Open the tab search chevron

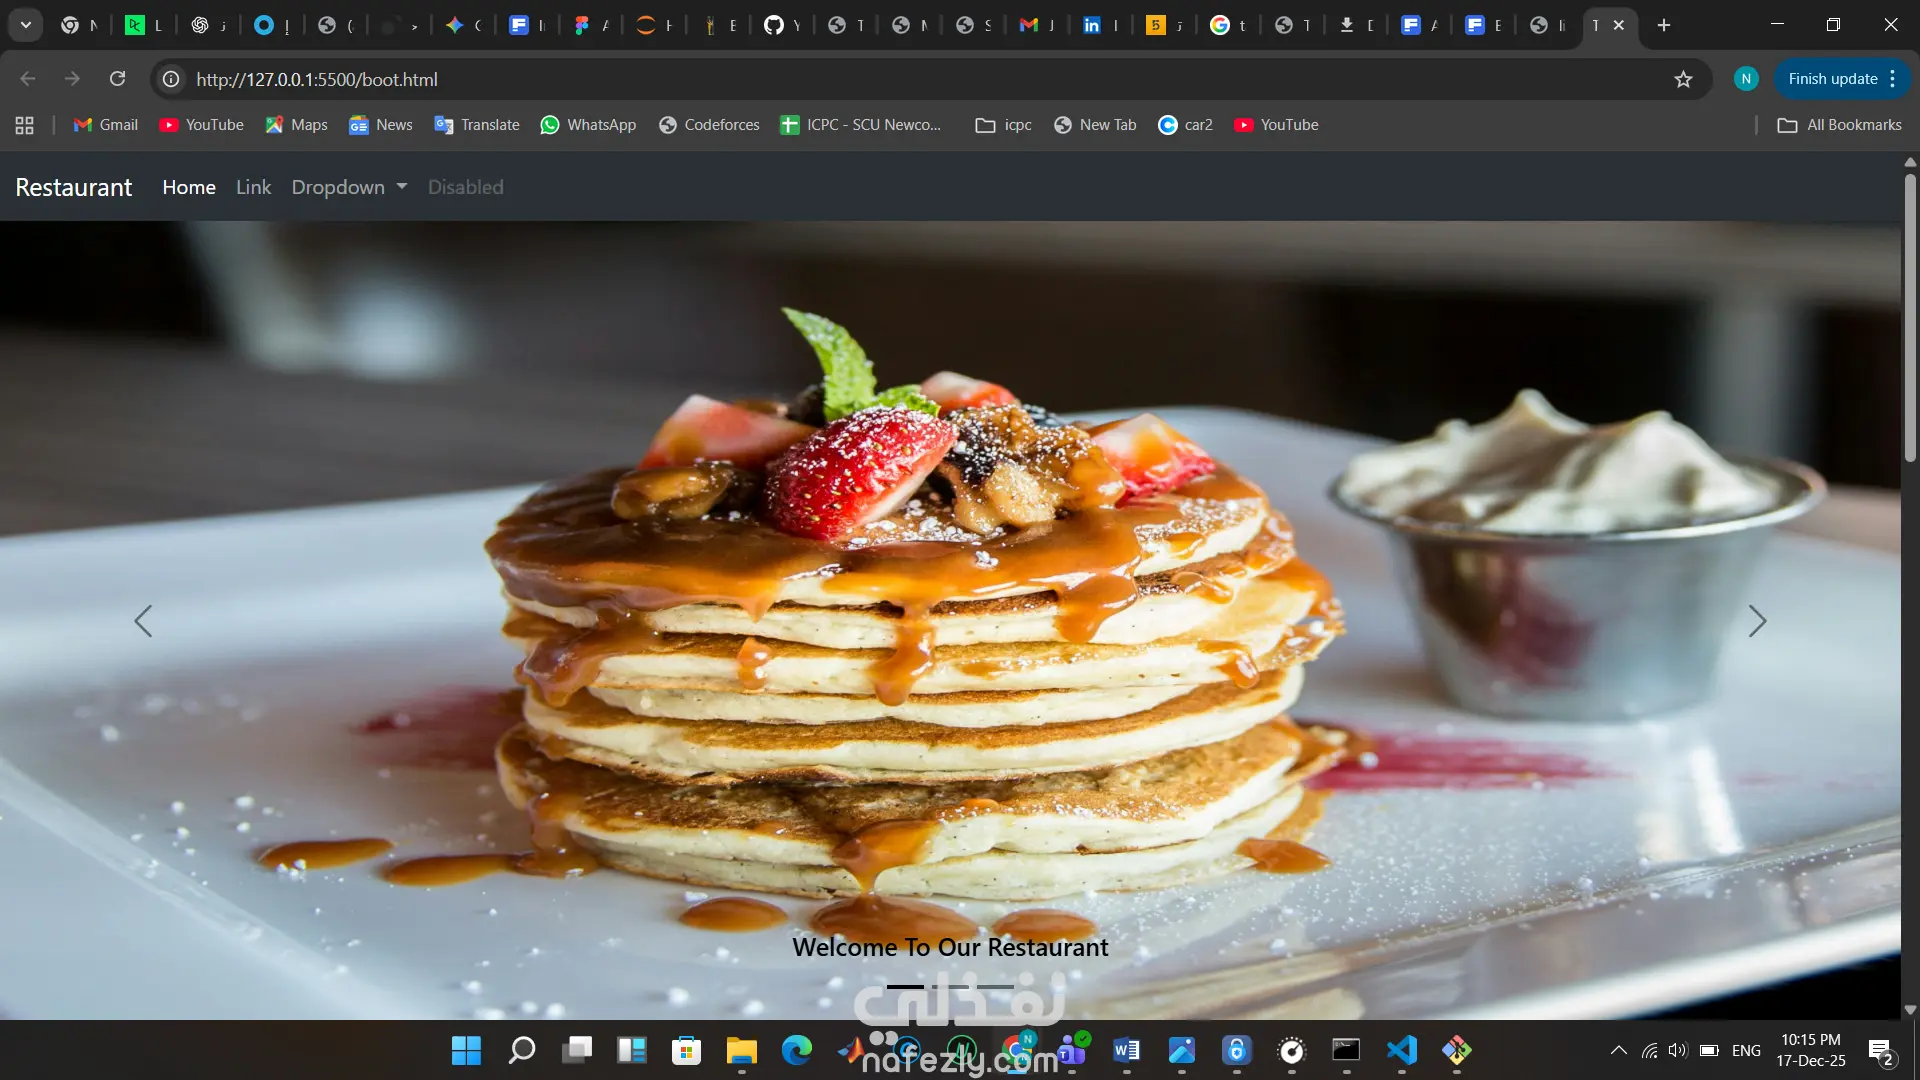[25, 25]
